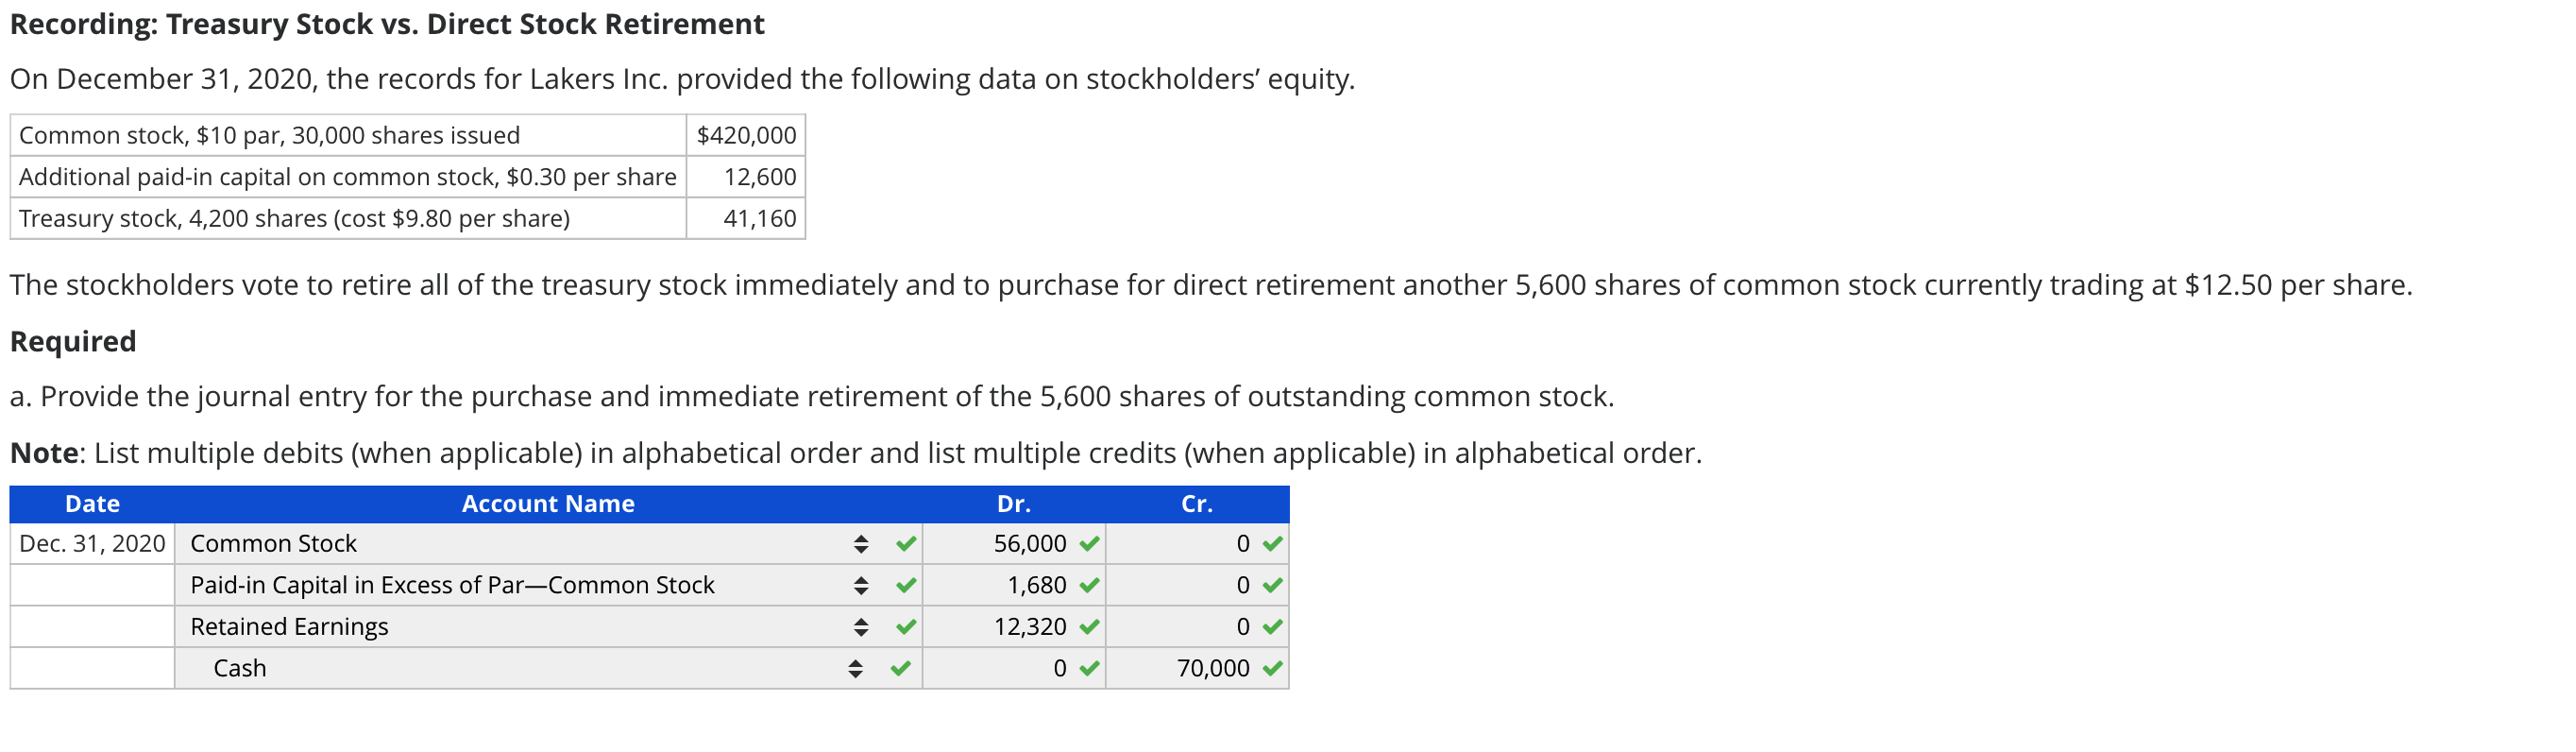Click the checkmark next to the 12,320 debit amount

1090,627
